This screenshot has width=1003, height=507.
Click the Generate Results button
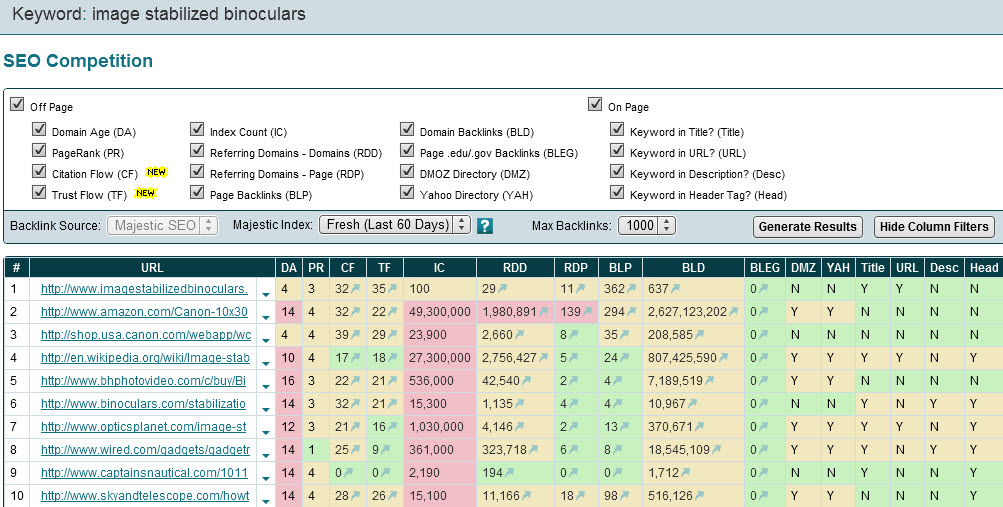pyautogui.click(x=807, y=226)
